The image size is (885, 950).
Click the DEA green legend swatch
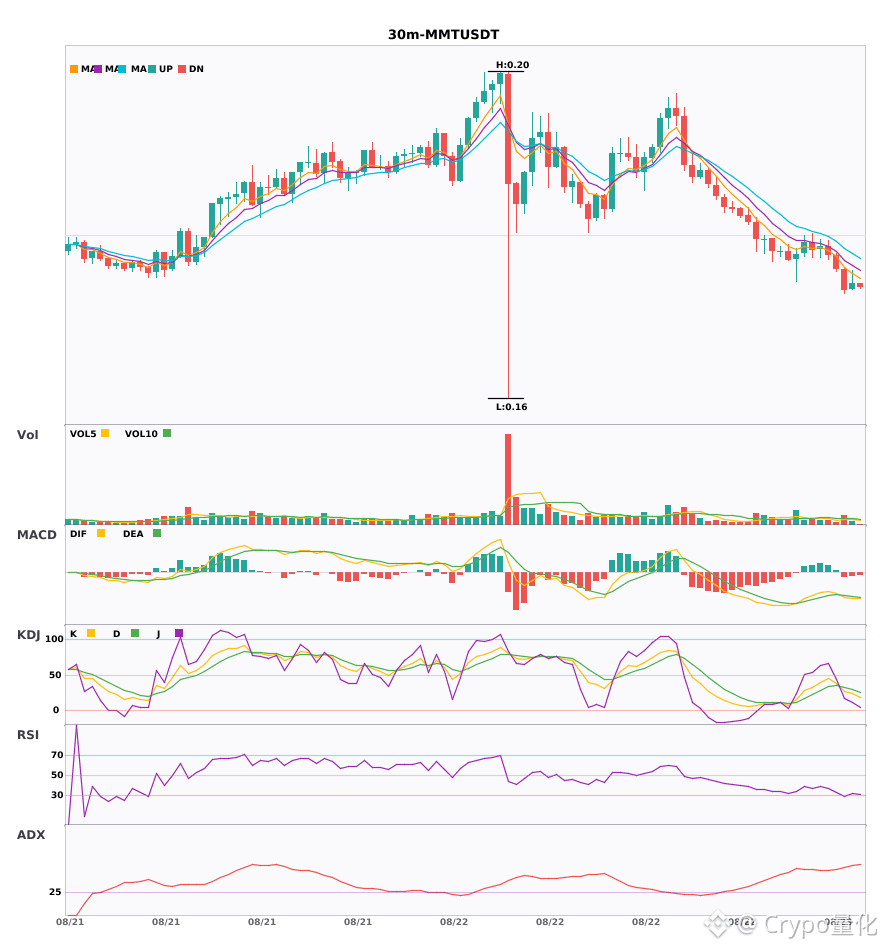tap(157, 533)
